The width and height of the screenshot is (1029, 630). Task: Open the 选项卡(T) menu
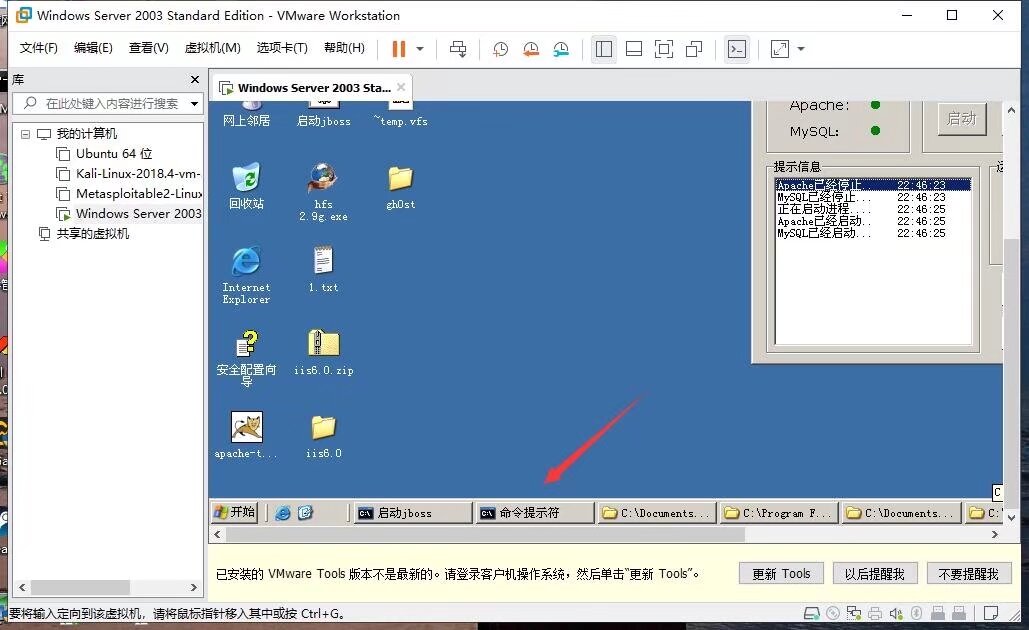tap(282, 48)
